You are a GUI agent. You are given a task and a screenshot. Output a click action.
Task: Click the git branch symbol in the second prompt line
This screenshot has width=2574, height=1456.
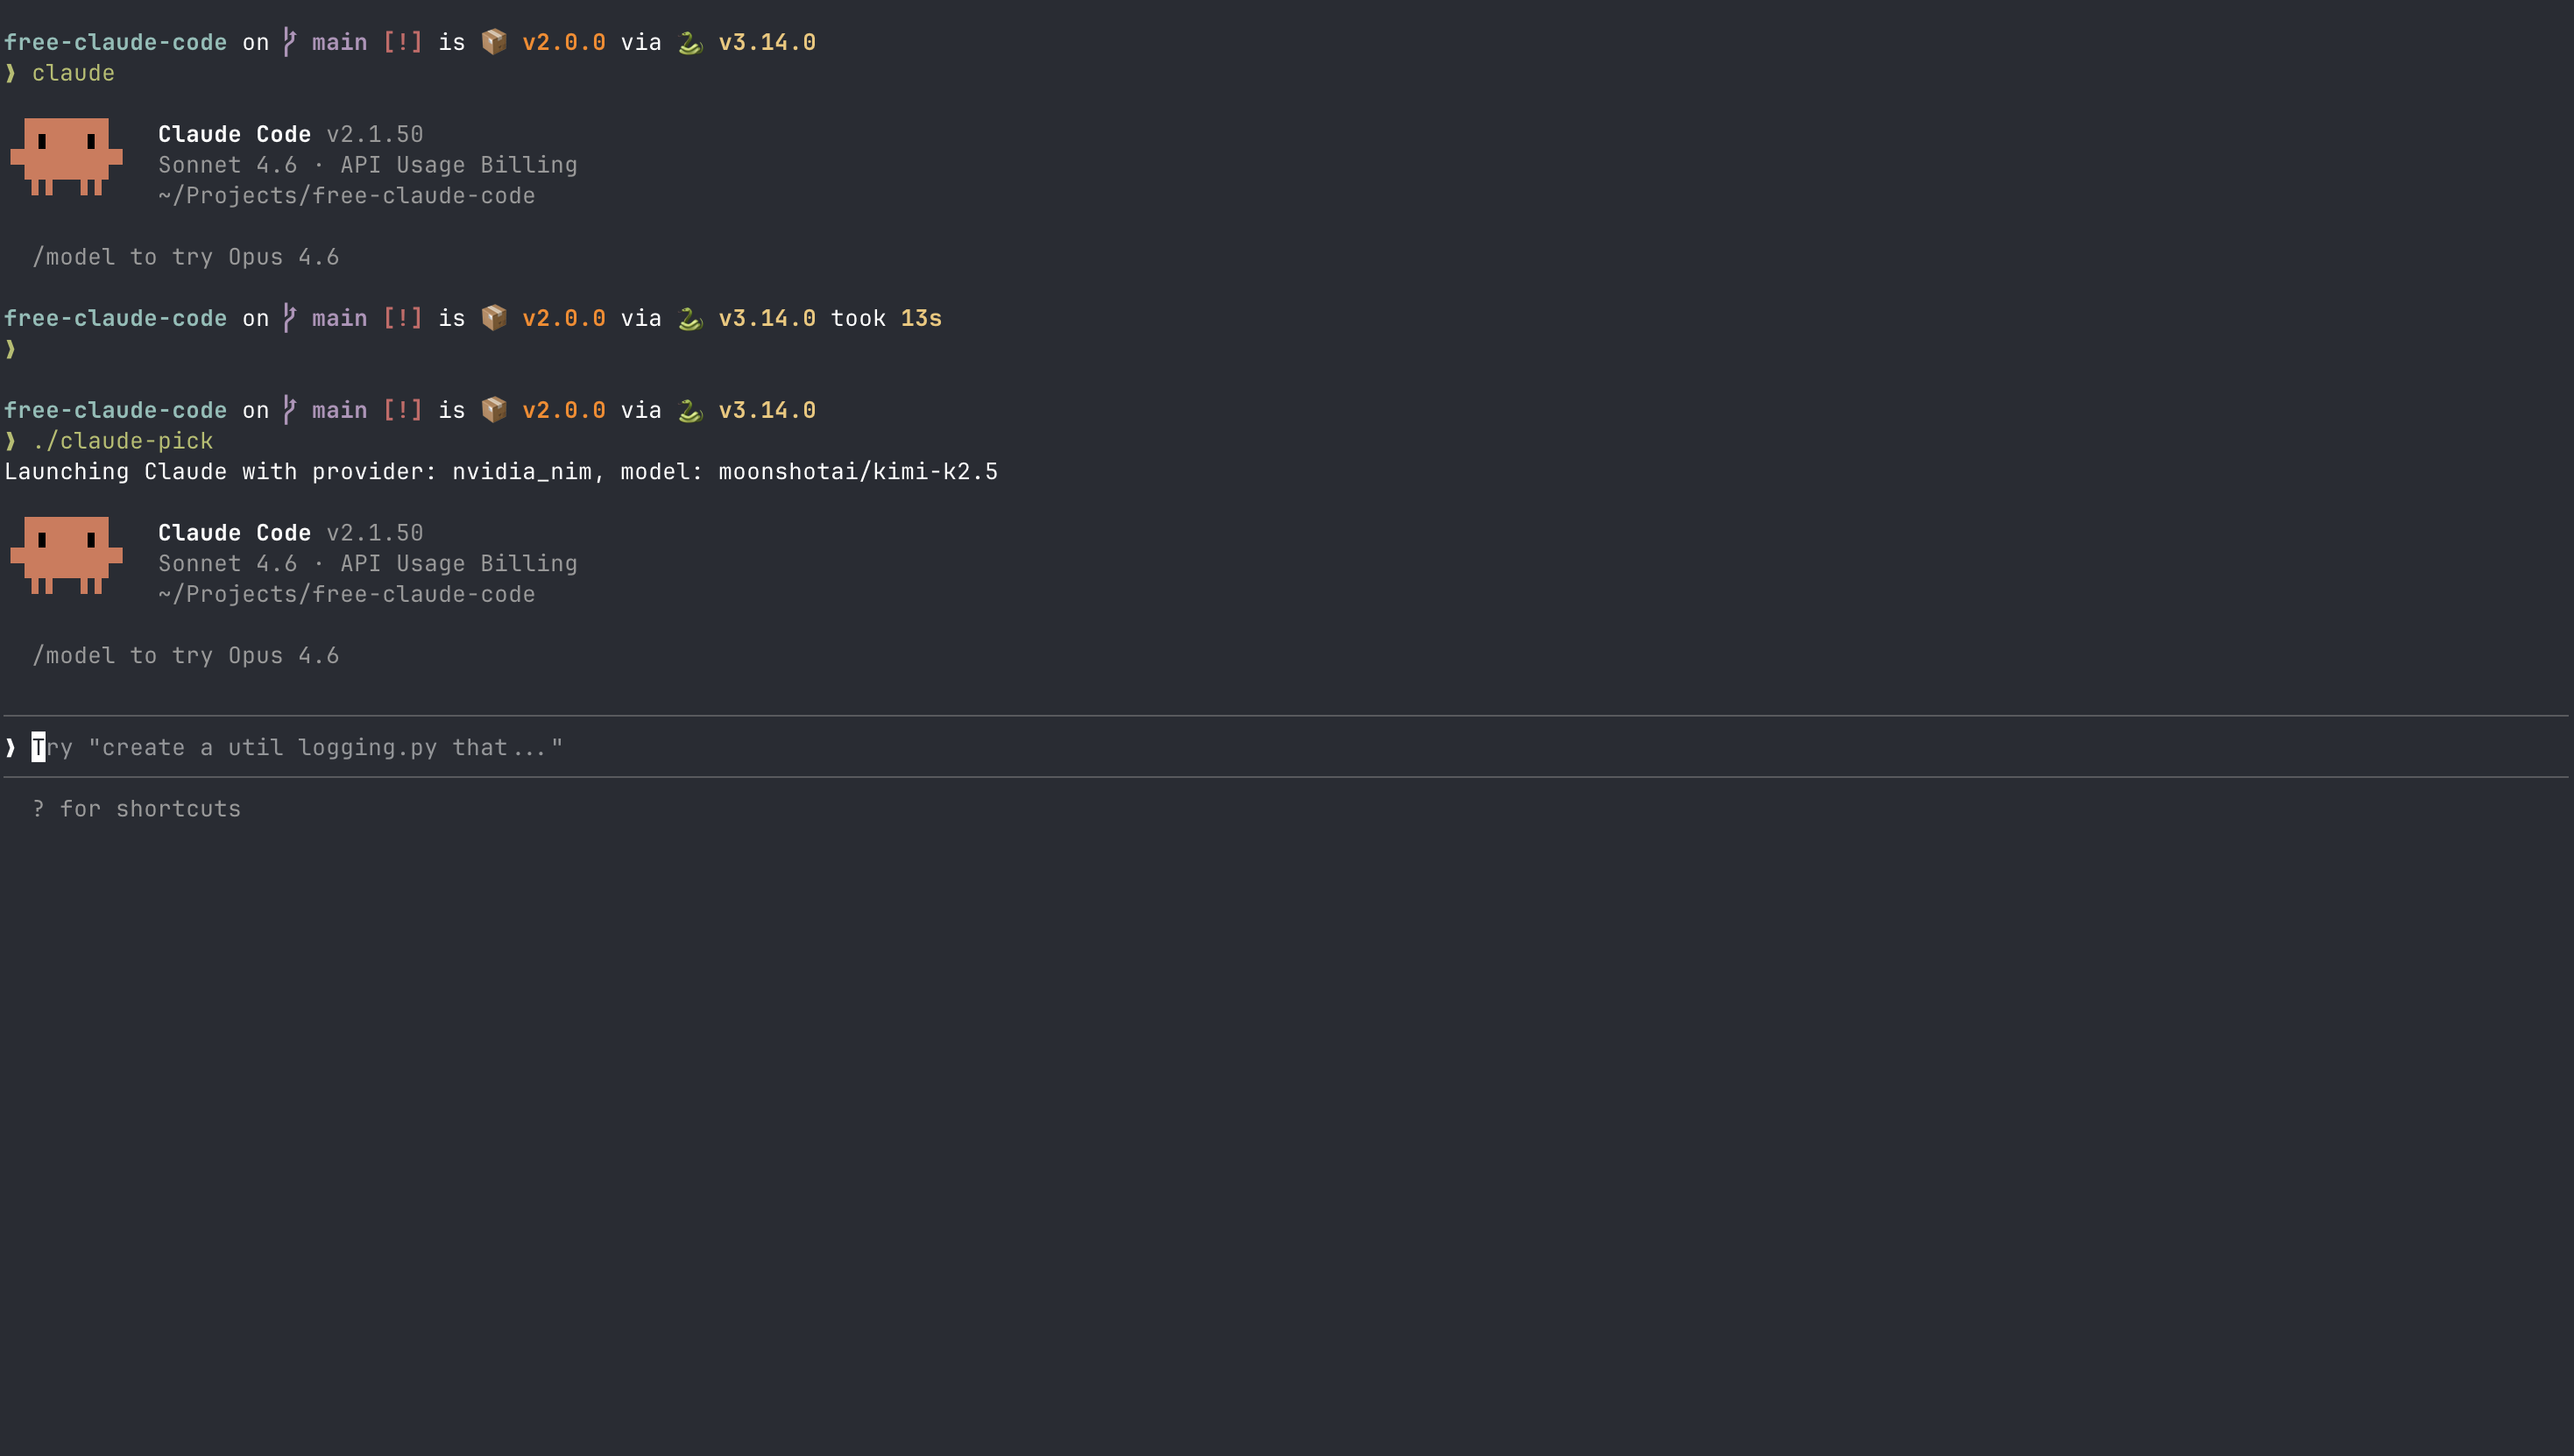[289, 318]
